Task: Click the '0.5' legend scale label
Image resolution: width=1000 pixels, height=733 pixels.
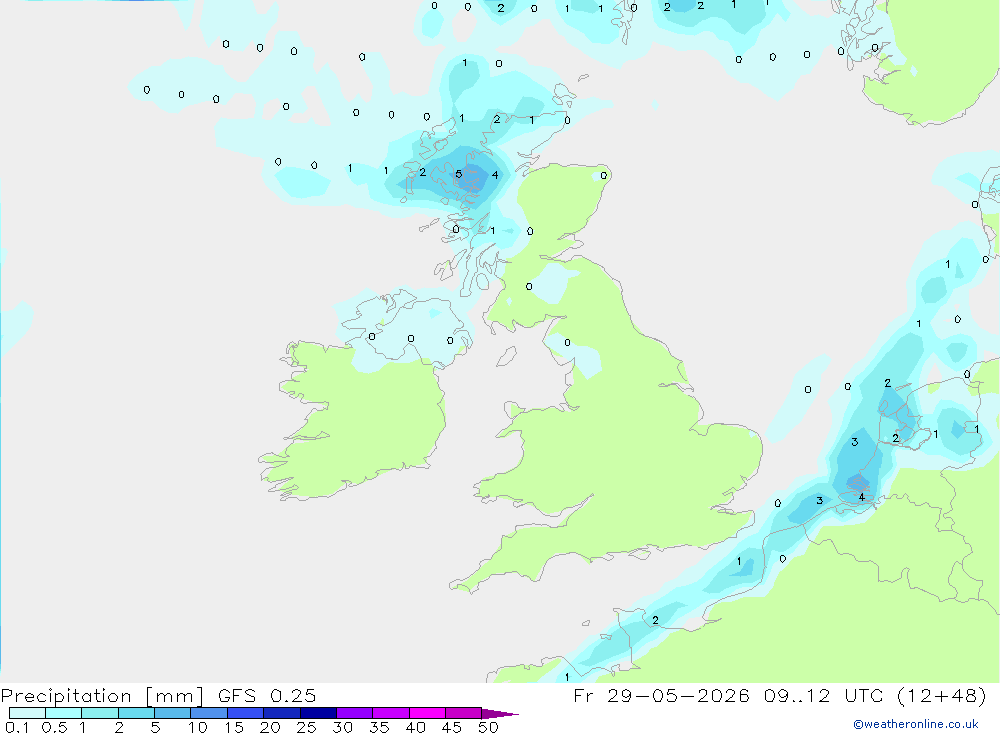Action: click(54, 727)
